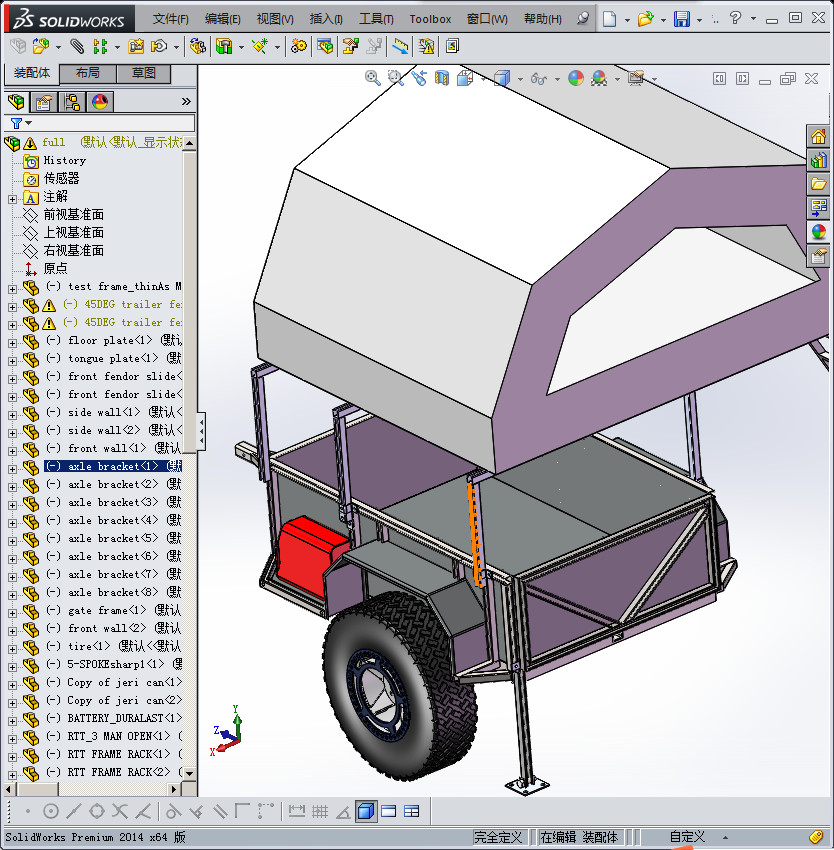Switch to the PropertyManager tab
The width and height of the screenshot is (834, 850).
[x=44, y=102]
